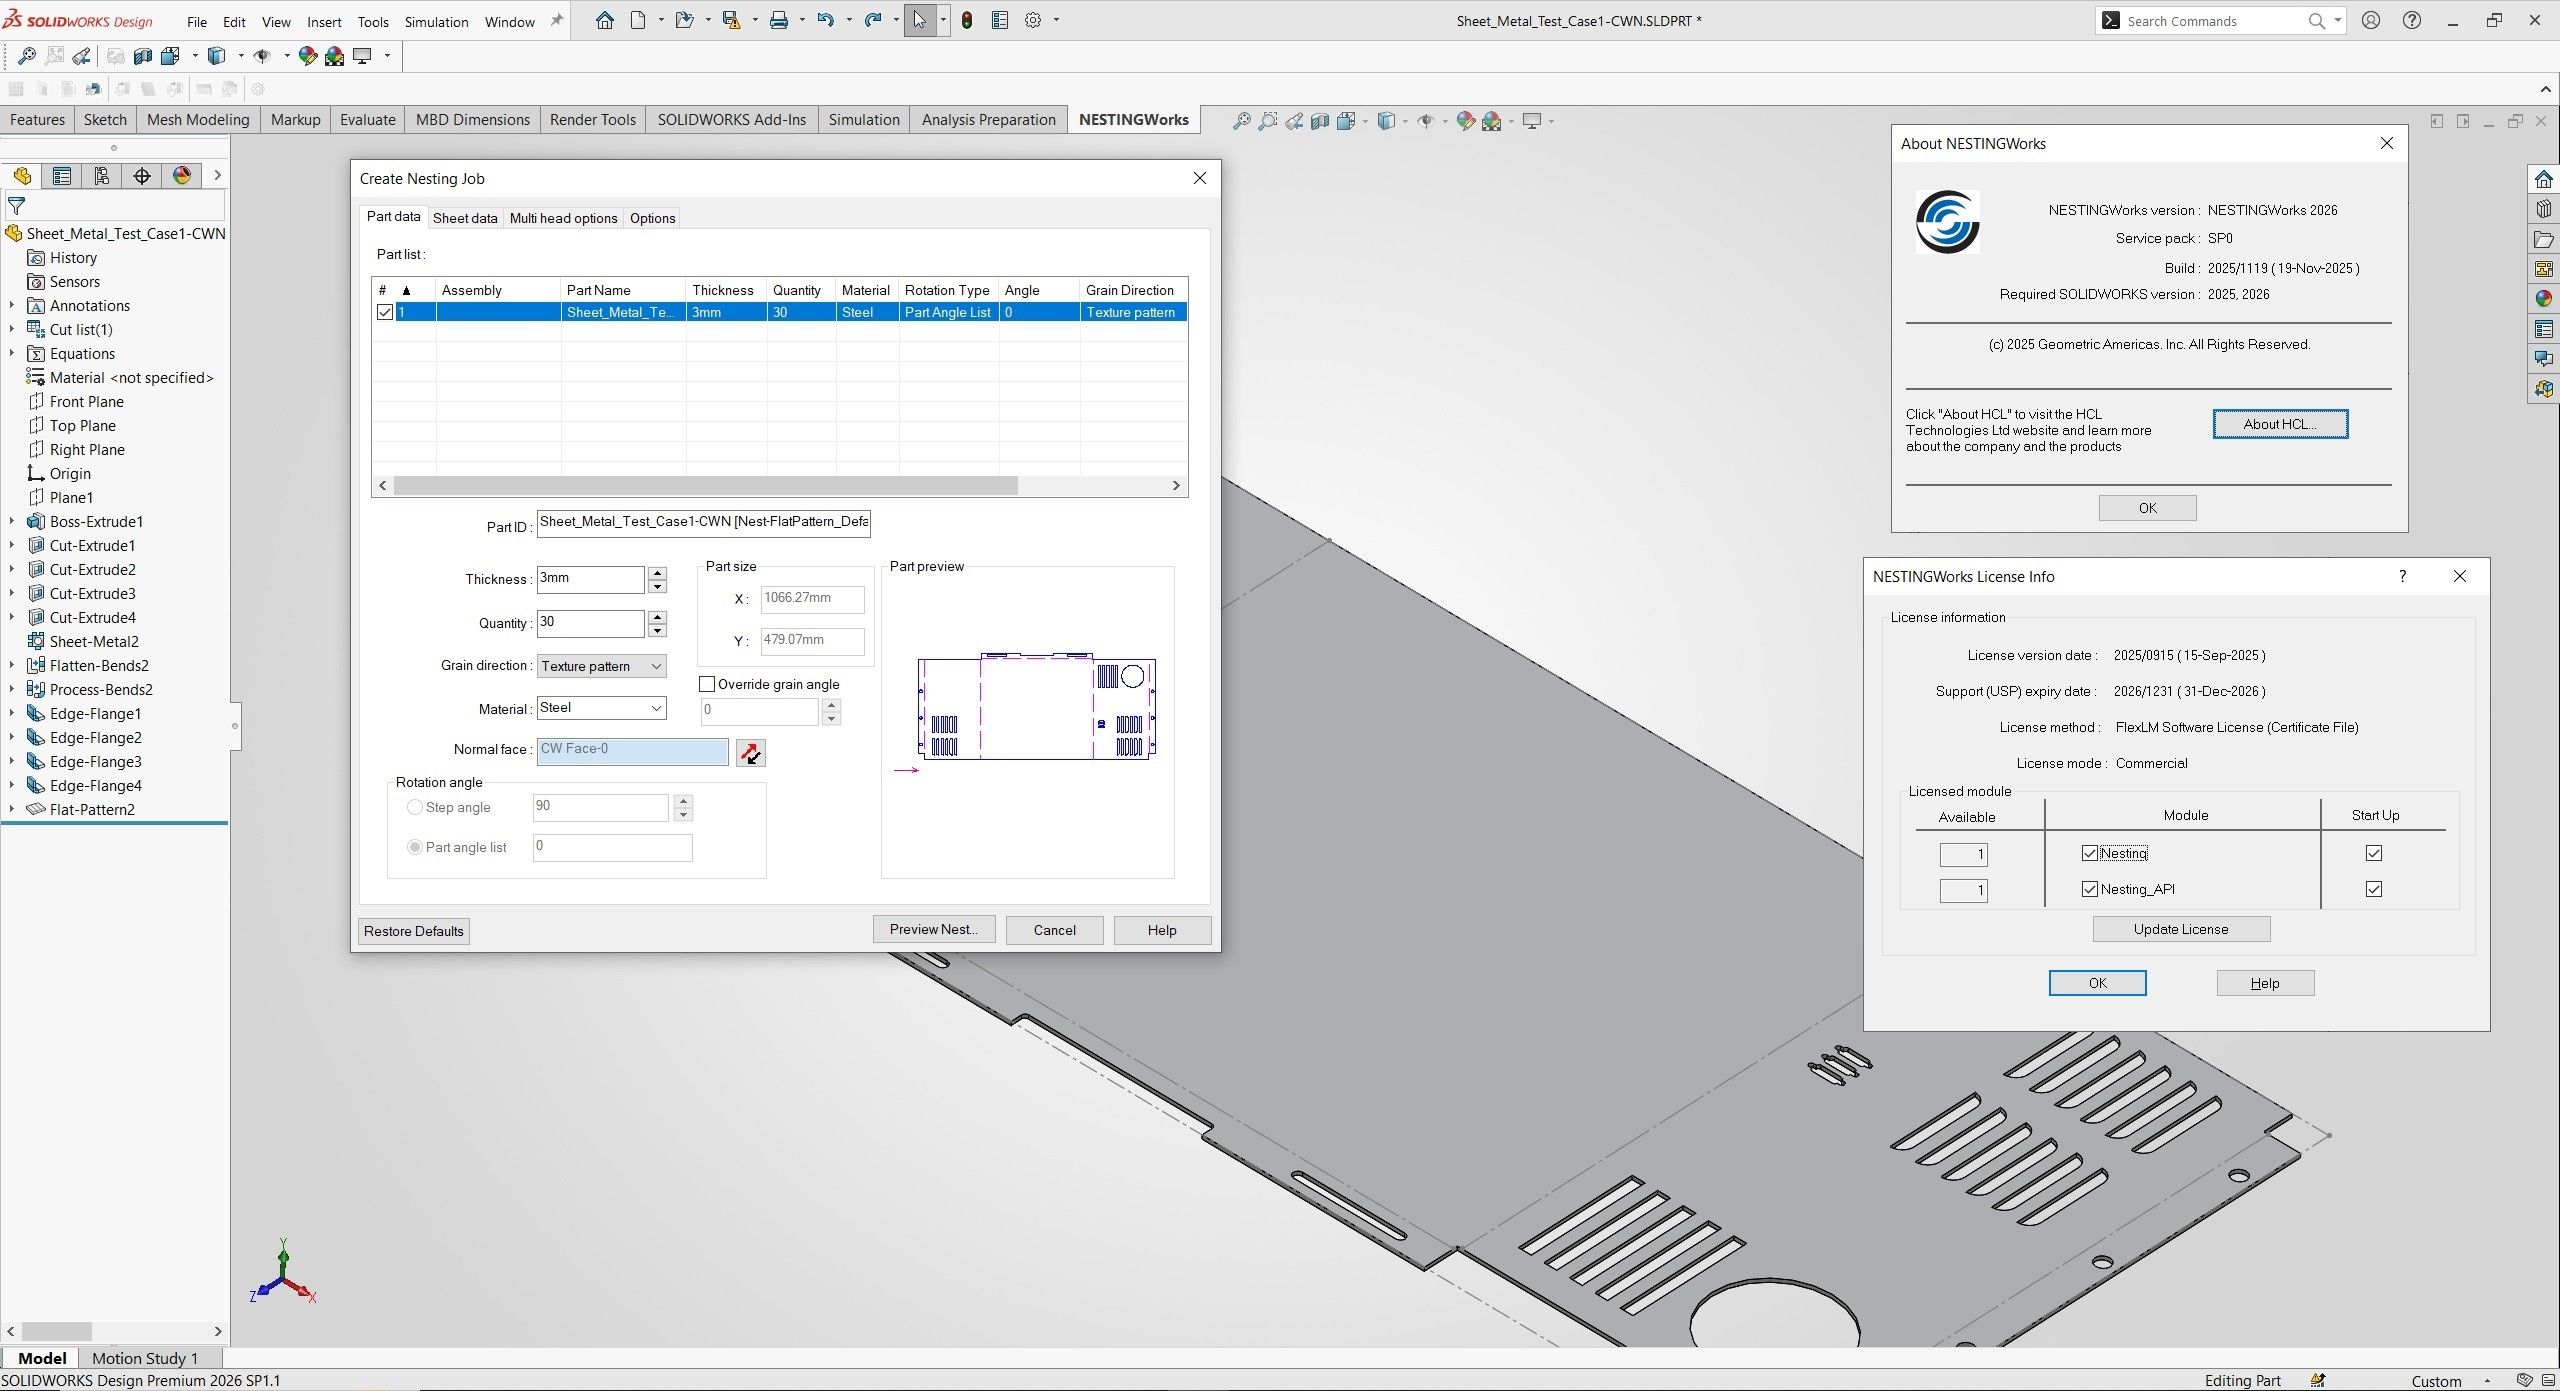Open Custom Properties task pane icon

2544,329
